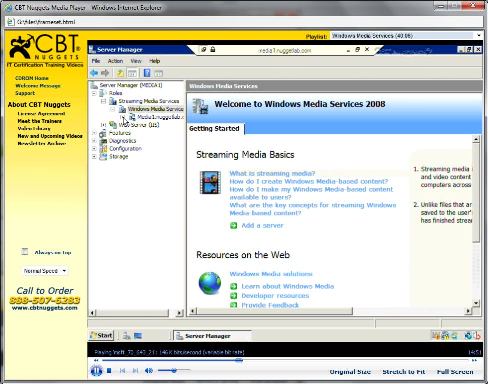Click the Next track media button

click(x=135, y=371)
